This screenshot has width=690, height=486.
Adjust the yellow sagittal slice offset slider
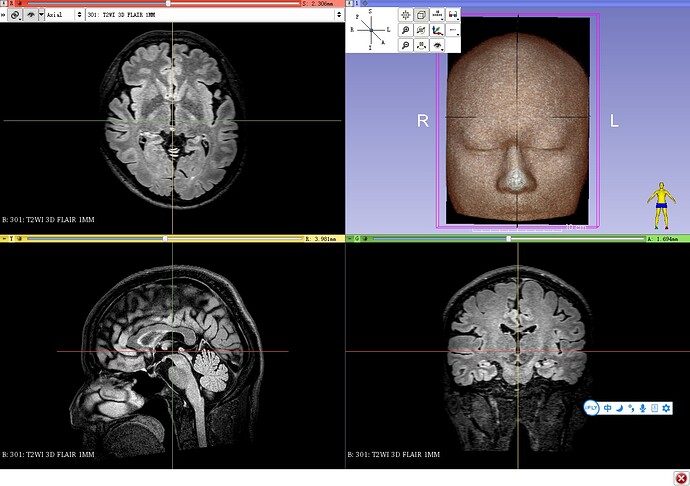pyautogui.click(x=165, y=239)
